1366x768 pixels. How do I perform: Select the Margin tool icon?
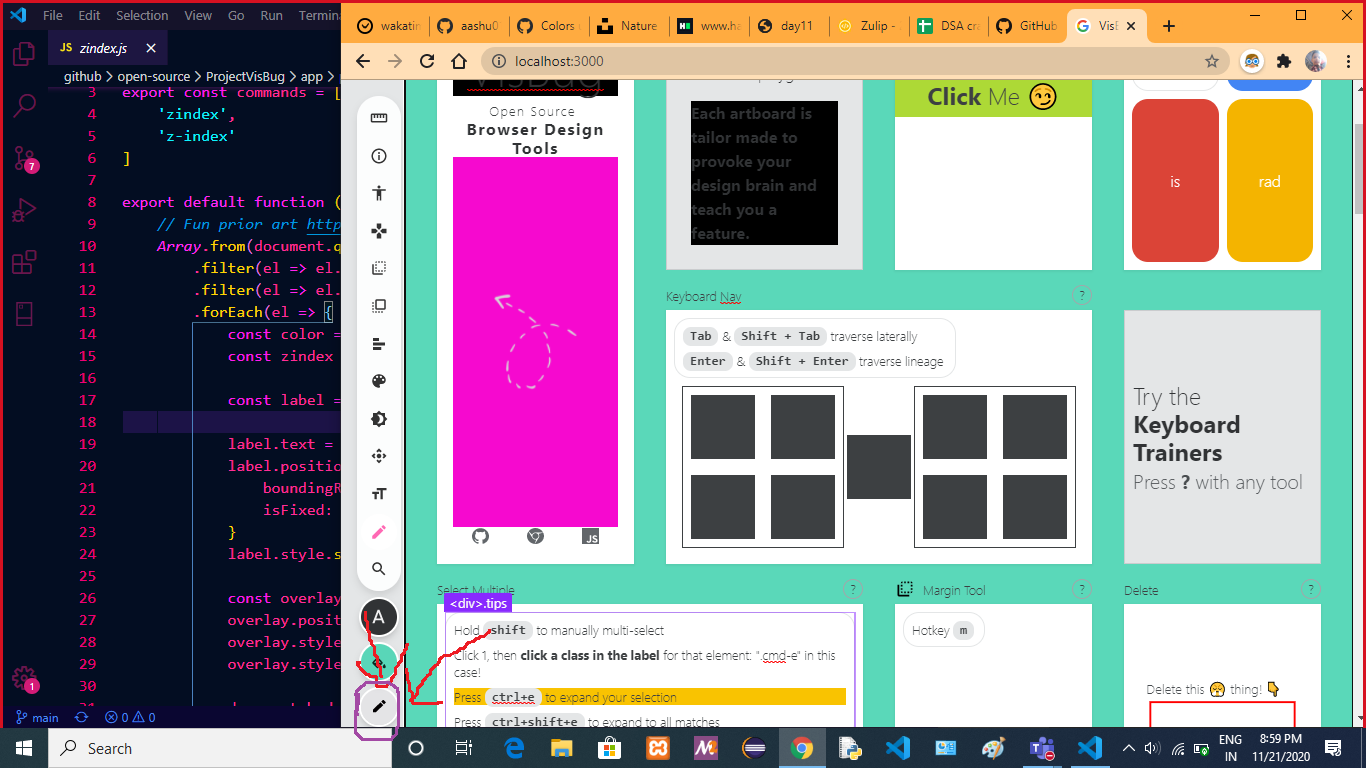tap(378, 267)
